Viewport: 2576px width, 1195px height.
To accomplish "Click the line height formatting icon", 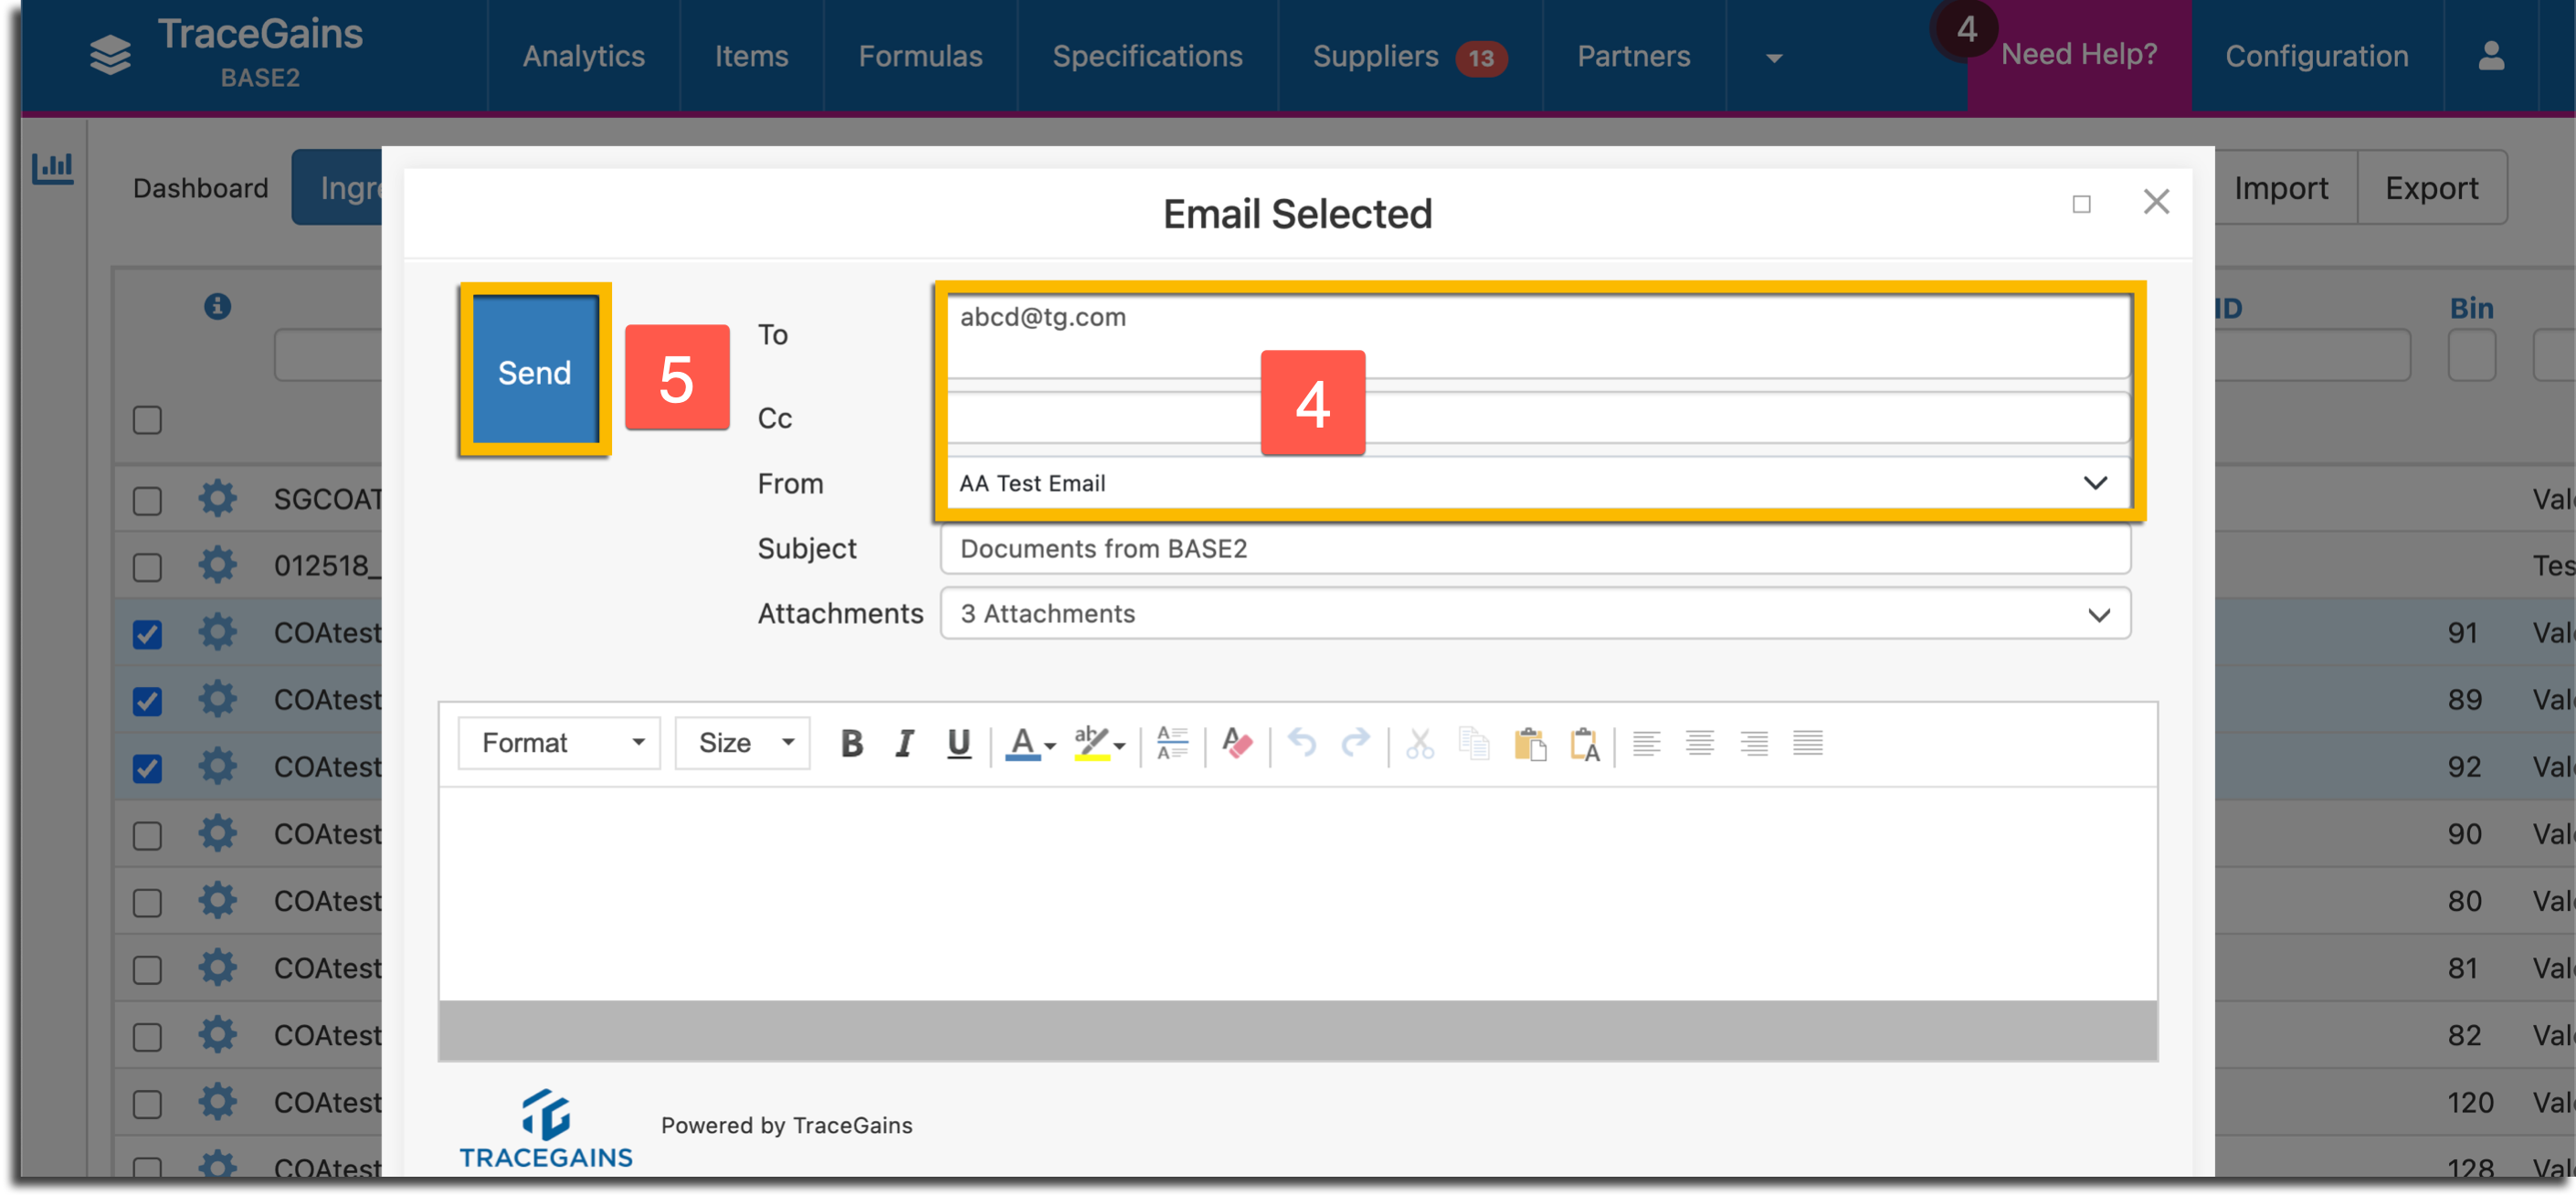I will (1172, 743).
